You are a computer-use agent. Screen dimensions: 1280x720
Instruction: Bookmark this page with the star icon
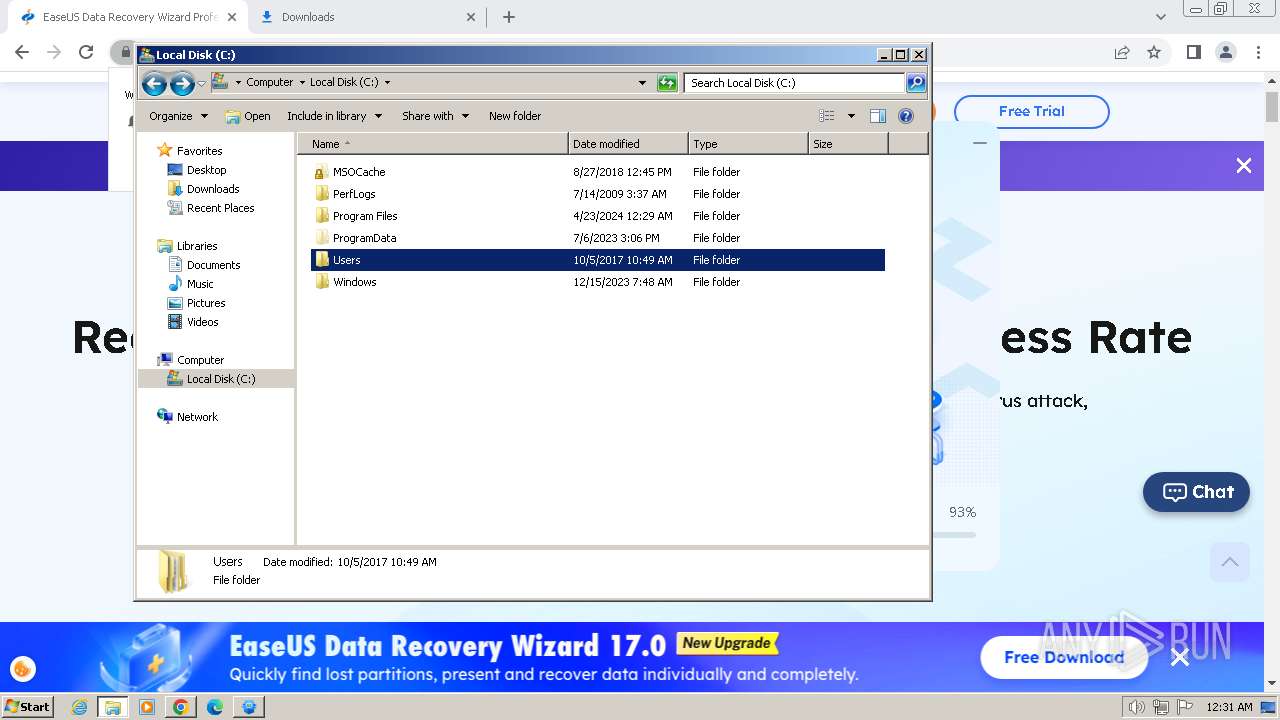1154,52
